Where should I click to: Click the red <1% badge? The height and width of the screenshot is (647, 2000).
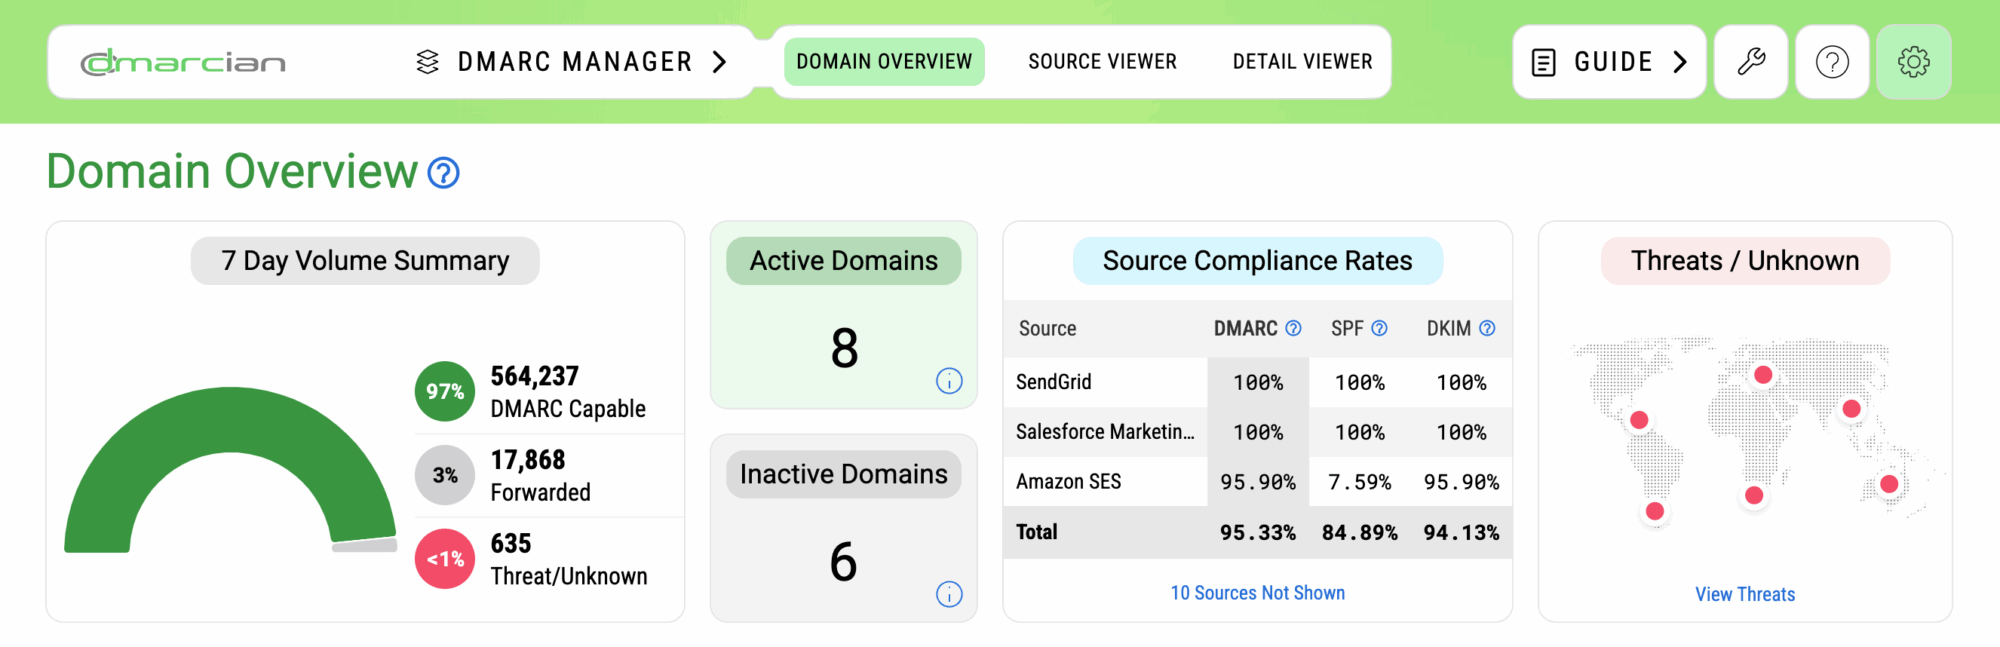445,559
